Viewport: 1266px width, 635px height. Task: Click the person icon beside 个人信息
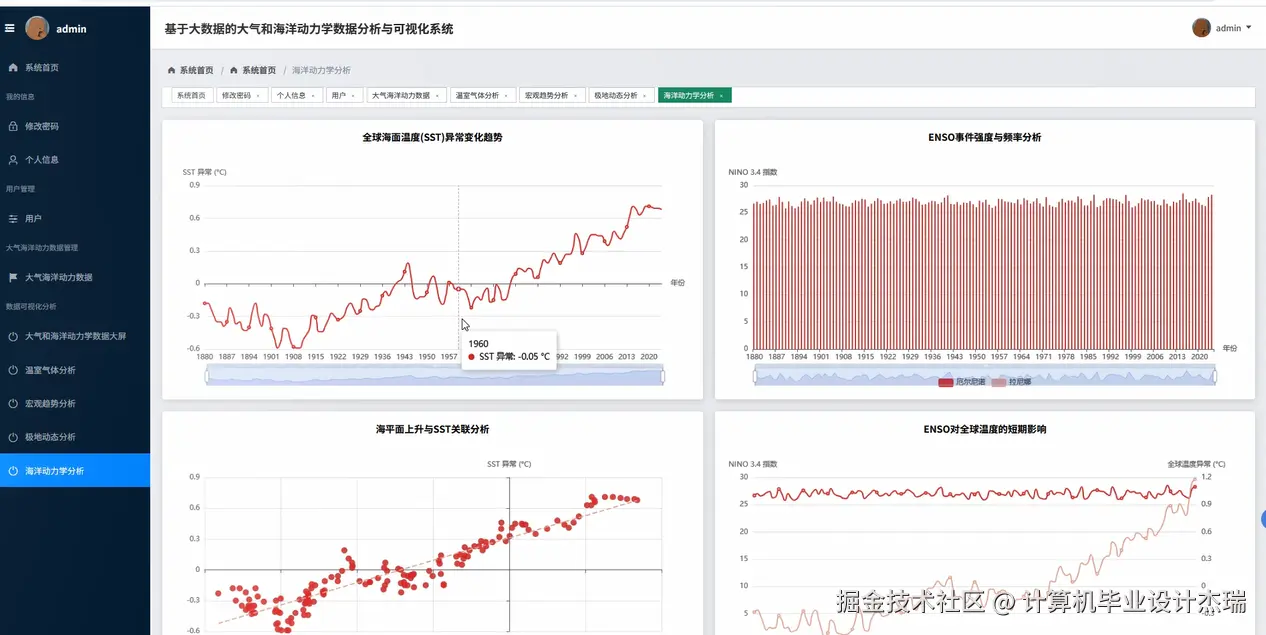(13, 159)
